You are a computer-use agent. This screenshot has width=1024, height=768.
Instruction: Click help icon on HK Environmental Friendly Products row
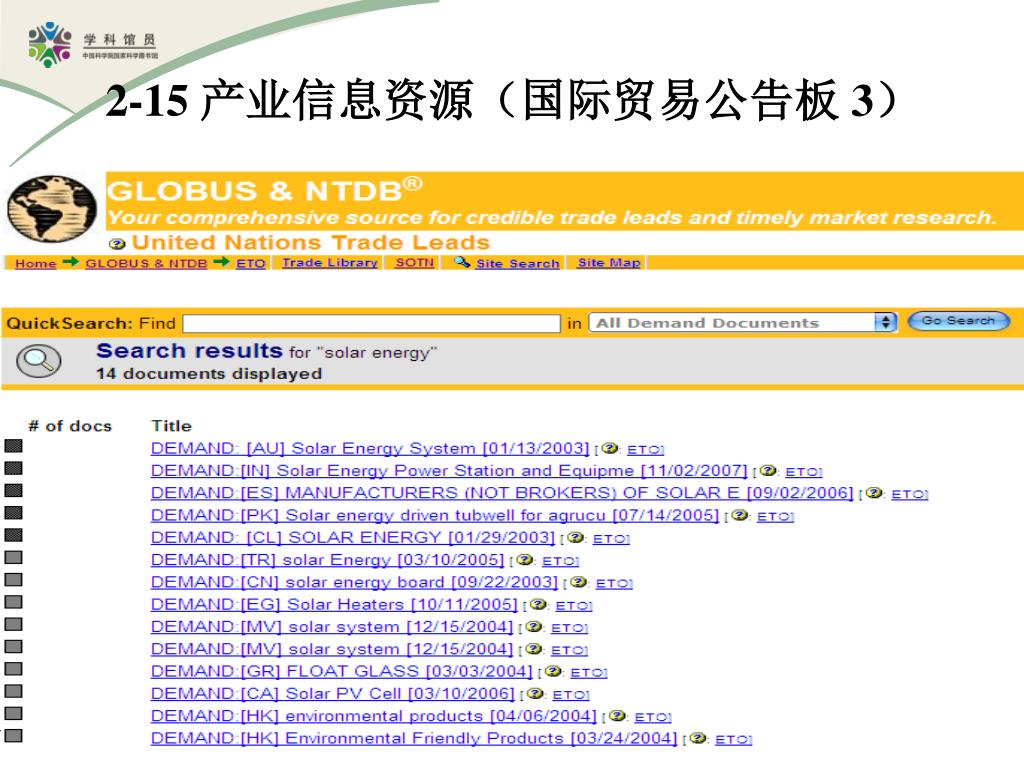pos(698,738)
